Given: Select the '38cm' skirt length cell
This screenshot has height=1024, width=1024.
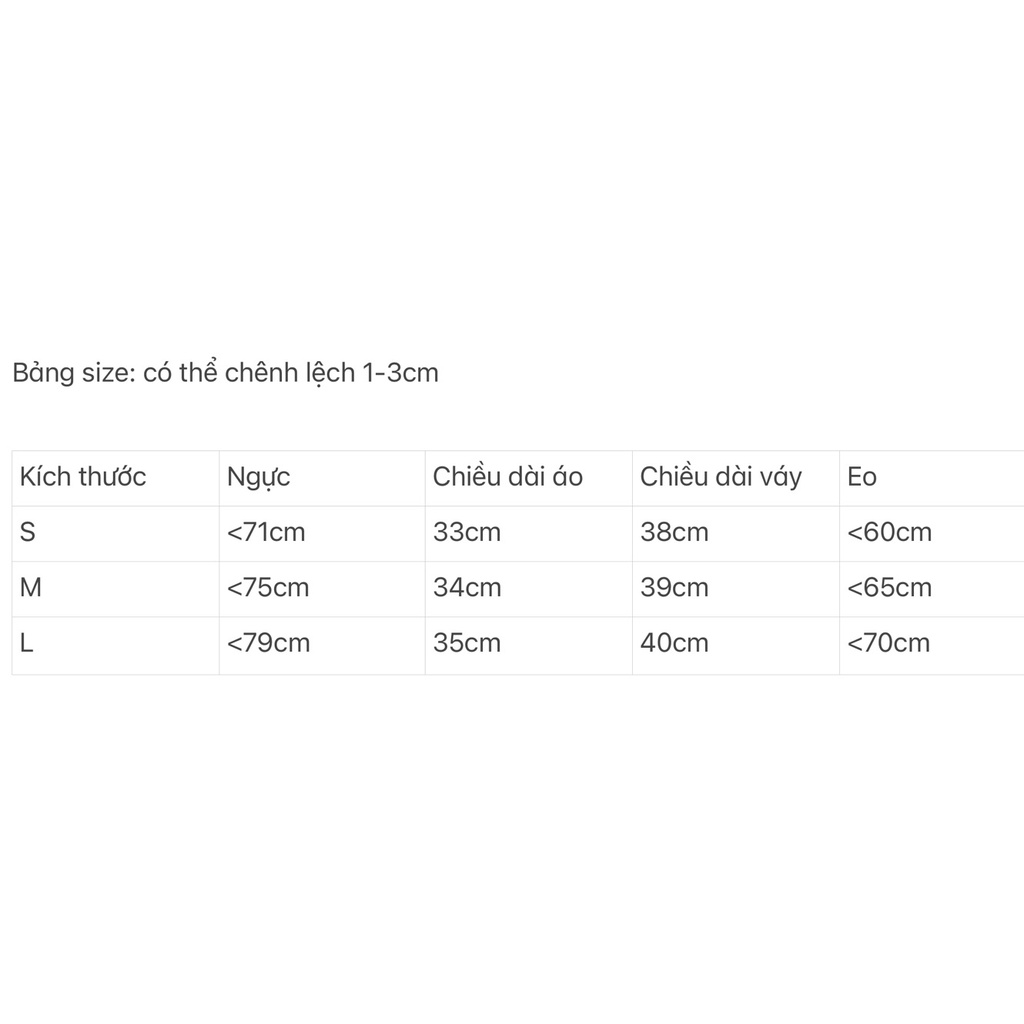Looking at the screenshot, I should [674, 532].
